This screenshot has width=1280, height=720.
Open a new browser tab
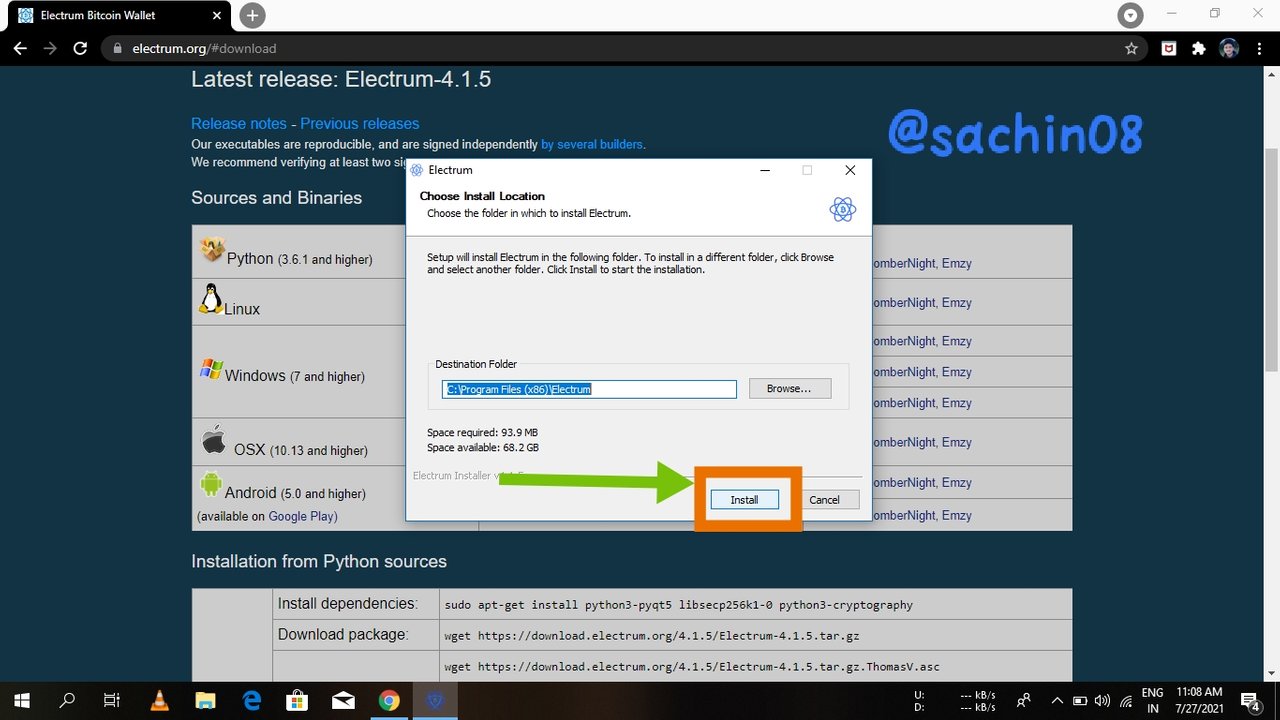pos(252,15)
